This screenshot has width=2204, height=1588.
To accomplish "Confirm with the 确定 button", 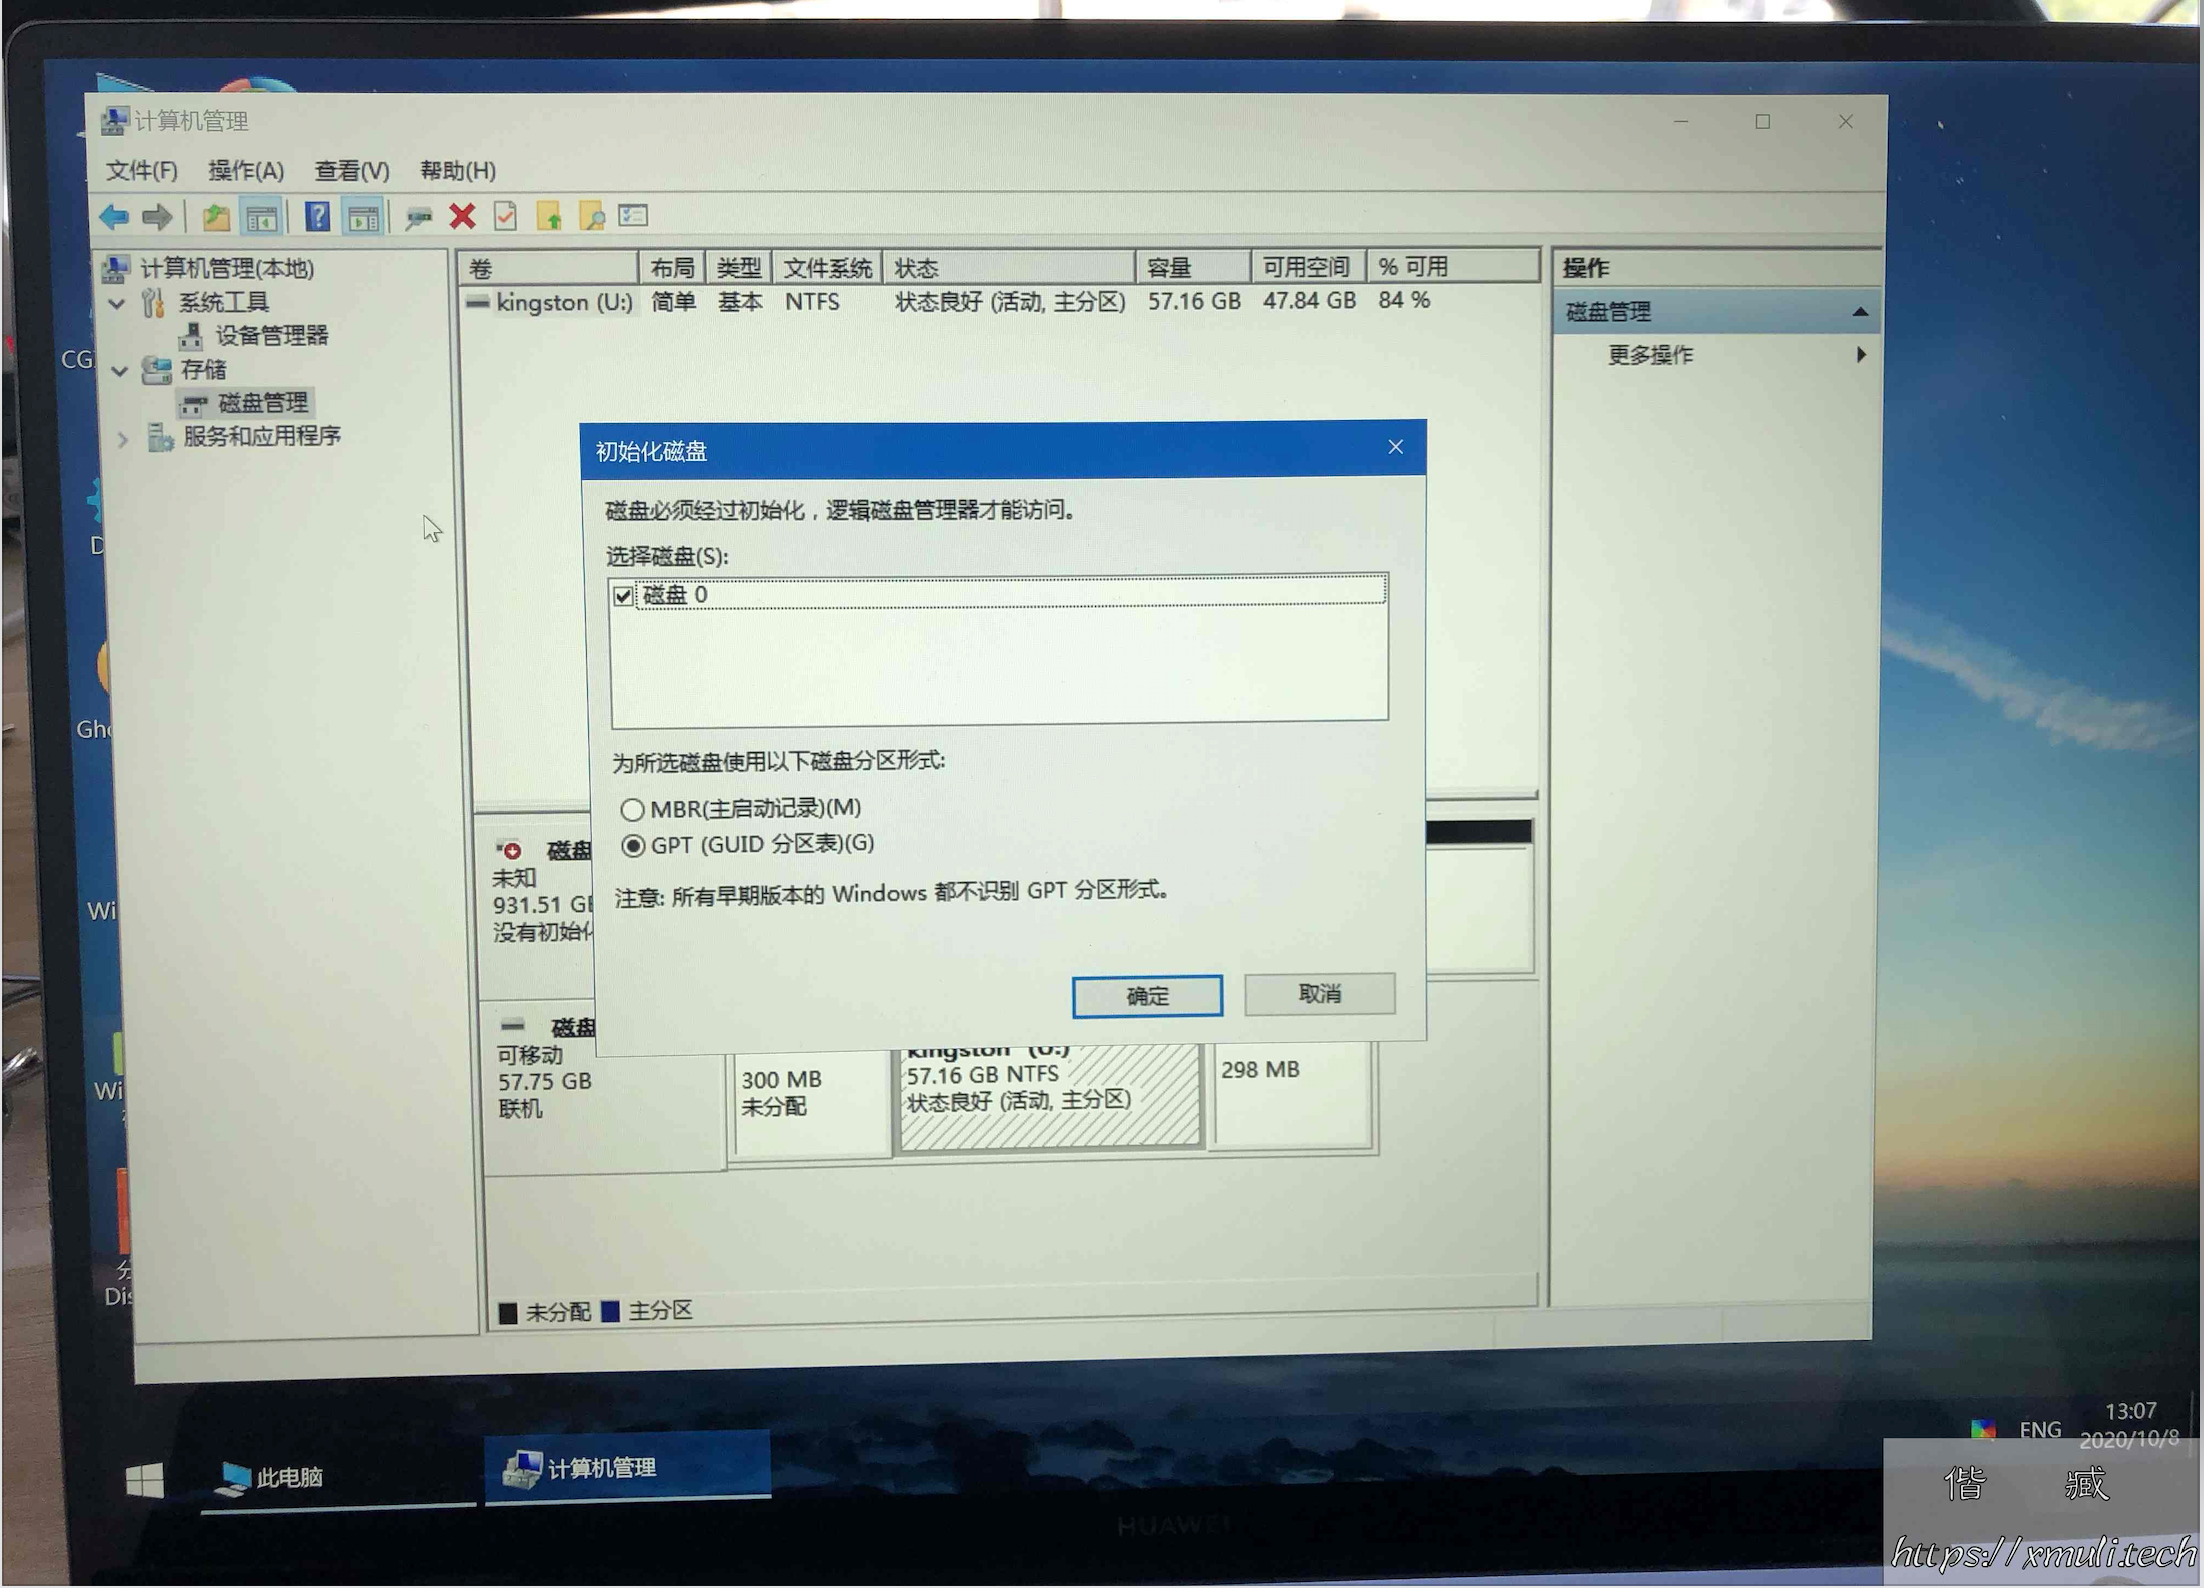I will (1146, 996).
